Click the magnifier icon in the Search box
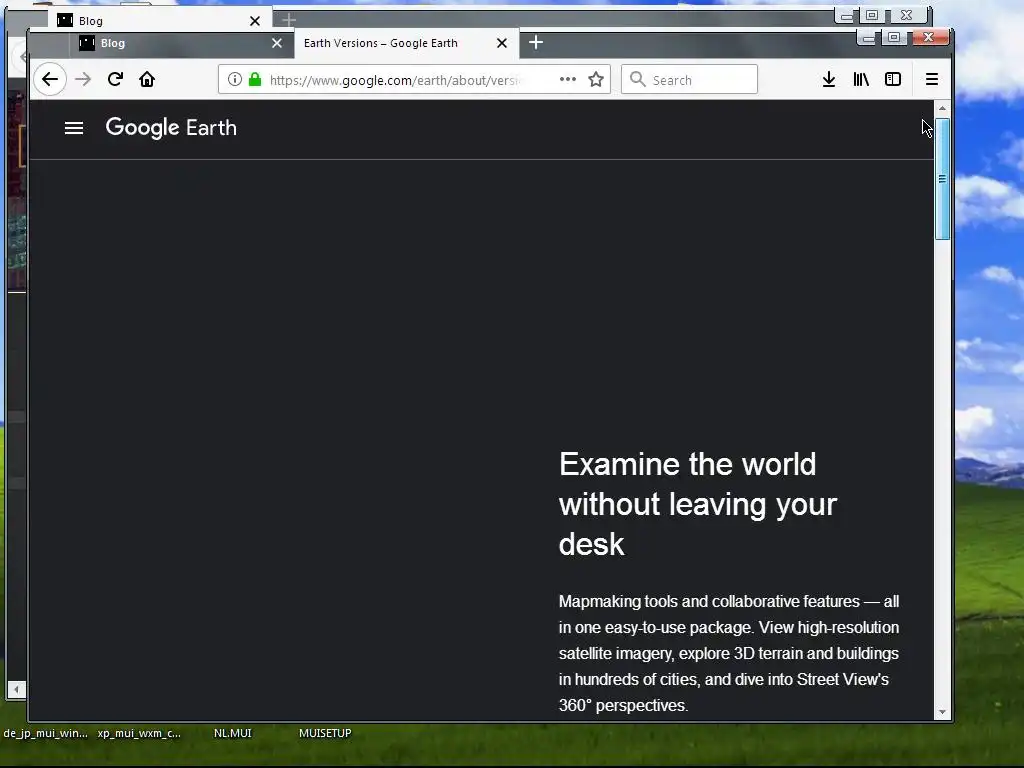The width and height of the screenshot is (1024, 768). tap(638, 80)
